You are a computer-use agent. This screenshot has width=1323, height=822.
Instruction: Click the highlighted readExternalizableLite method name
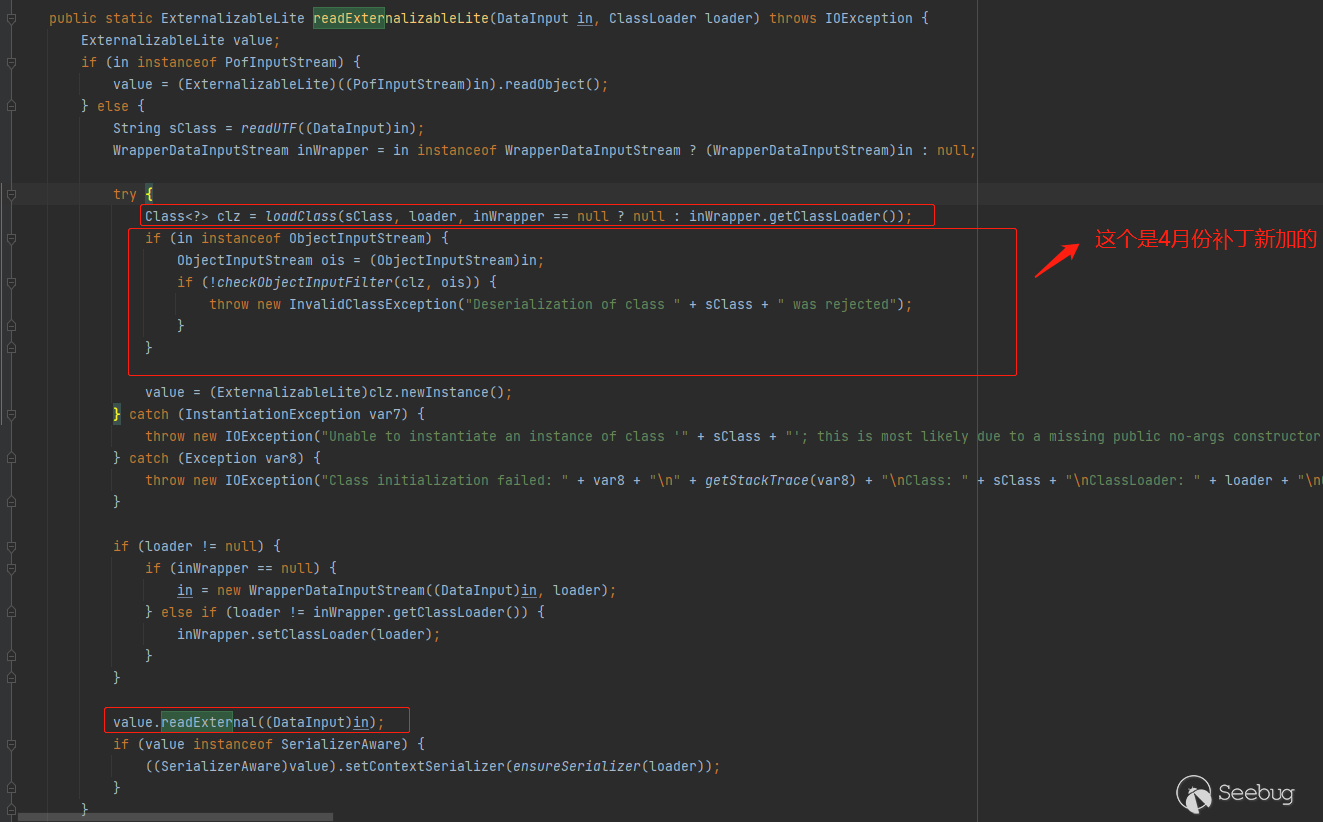401,18
